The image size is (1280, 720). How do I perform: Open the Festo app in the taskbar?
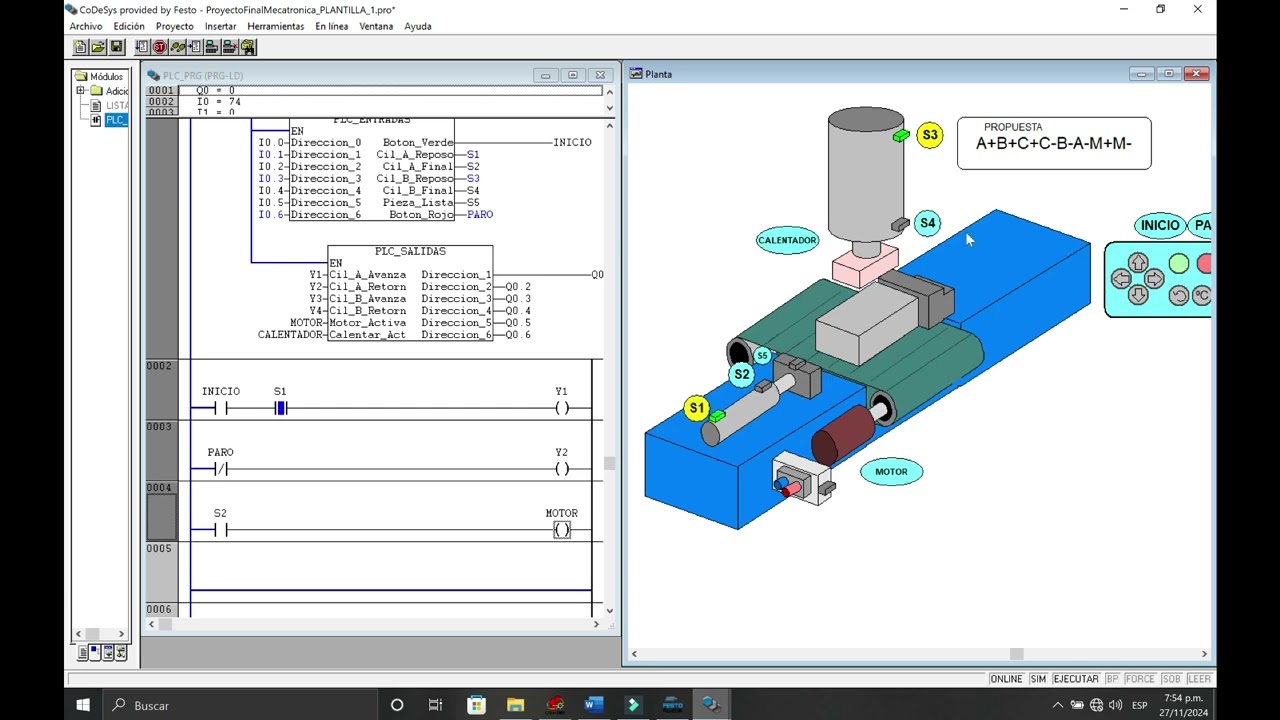672,705
